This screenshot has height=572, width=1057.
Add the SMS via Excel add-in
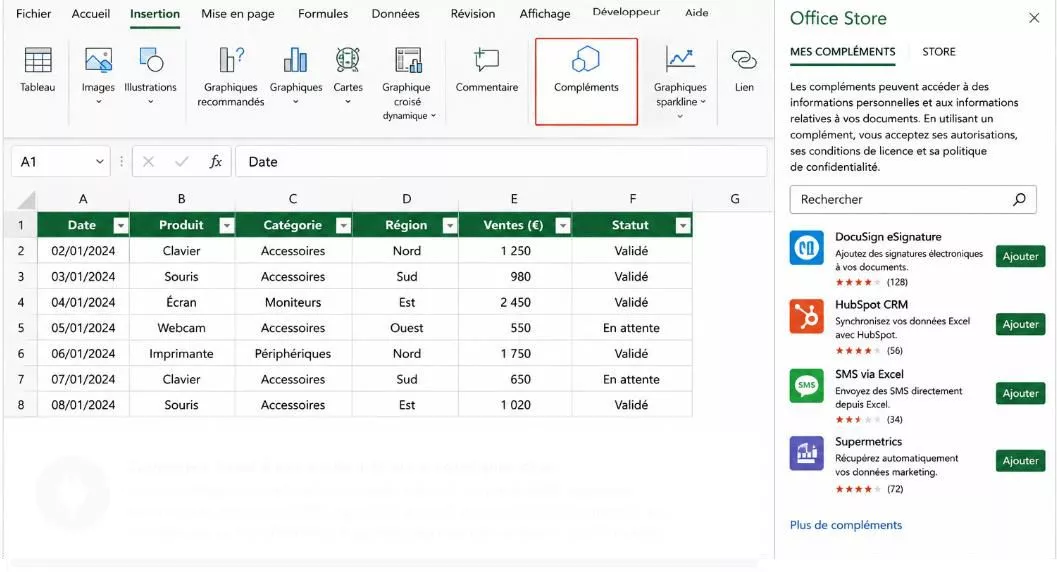pyautogui.click(x=1021, y=393)
